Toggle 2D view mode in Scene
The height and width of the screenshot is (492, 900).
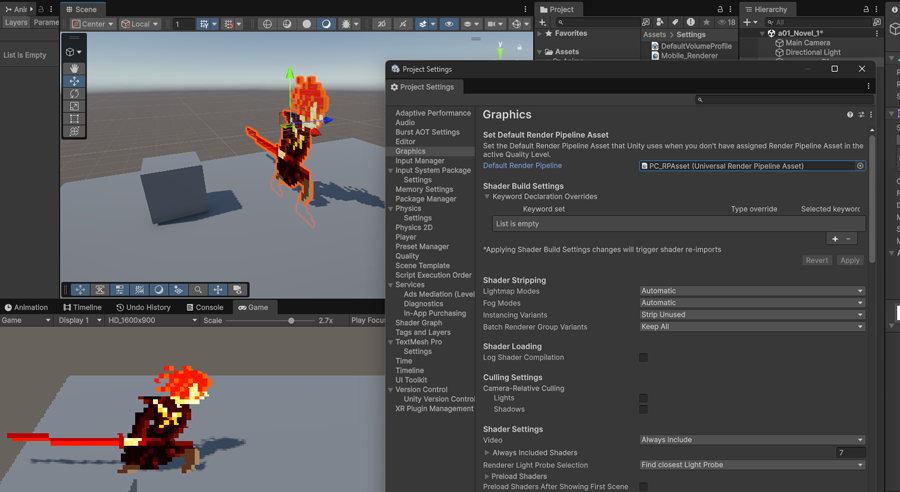click(381, 24)
